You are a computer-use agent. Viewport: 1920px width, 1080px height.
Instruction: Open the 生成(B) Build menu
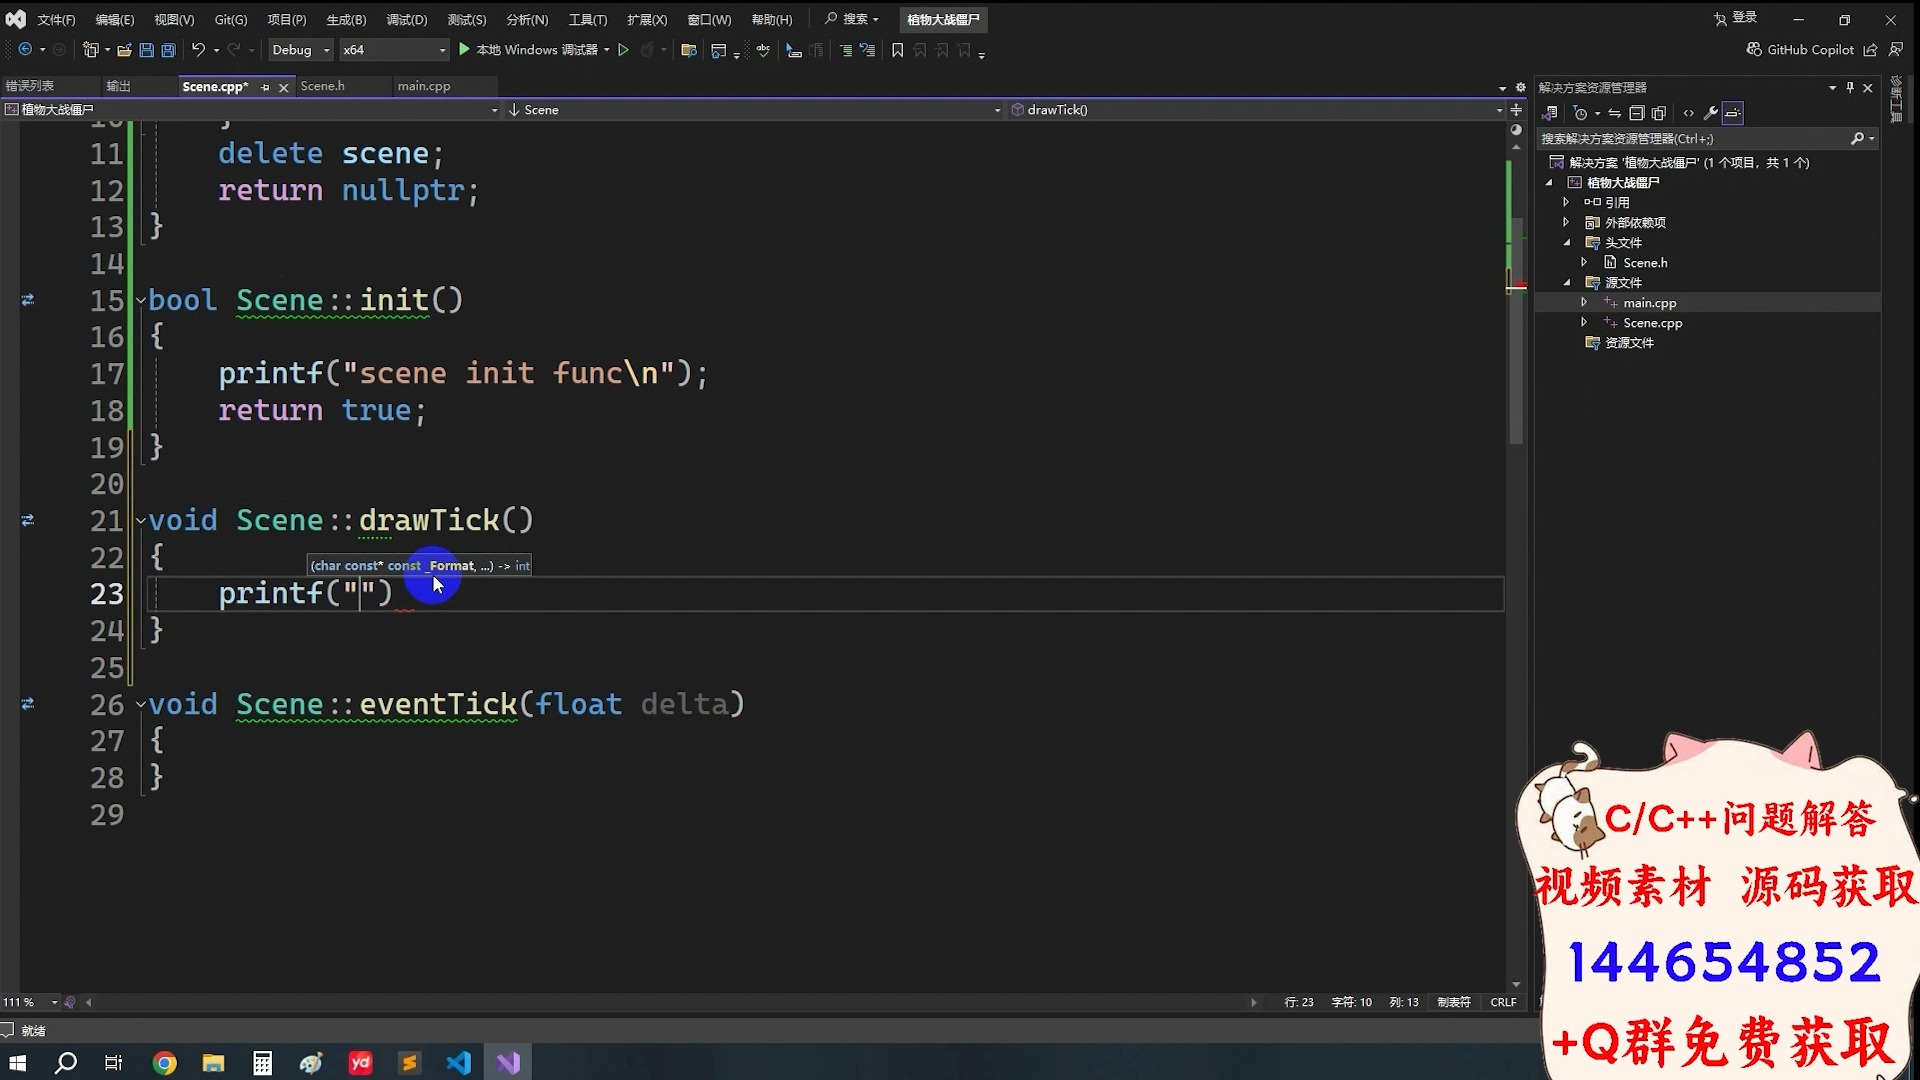[346, 20]
